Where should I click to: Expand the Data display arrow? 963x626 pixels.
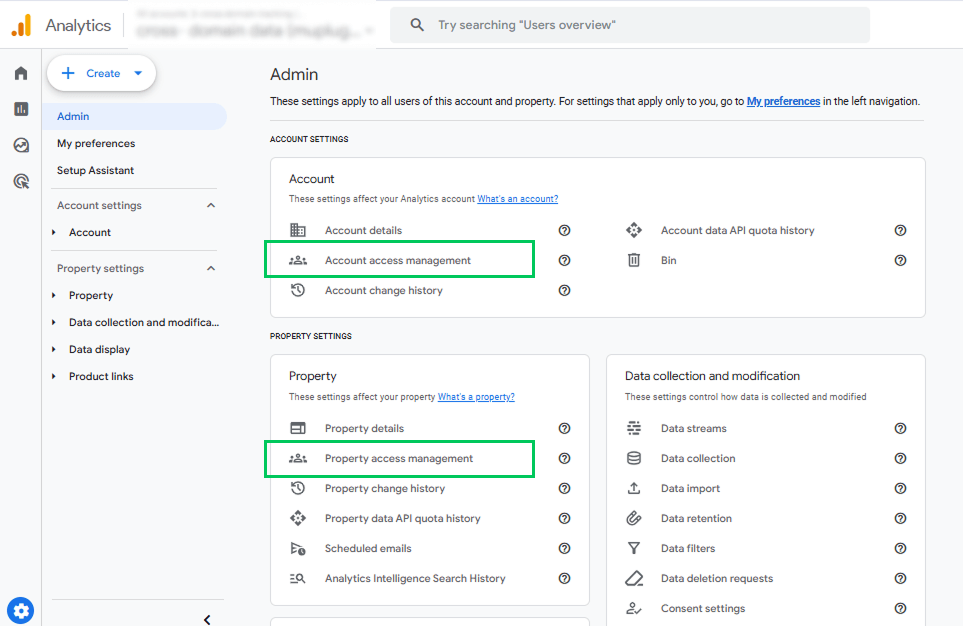tap(54, 350)
